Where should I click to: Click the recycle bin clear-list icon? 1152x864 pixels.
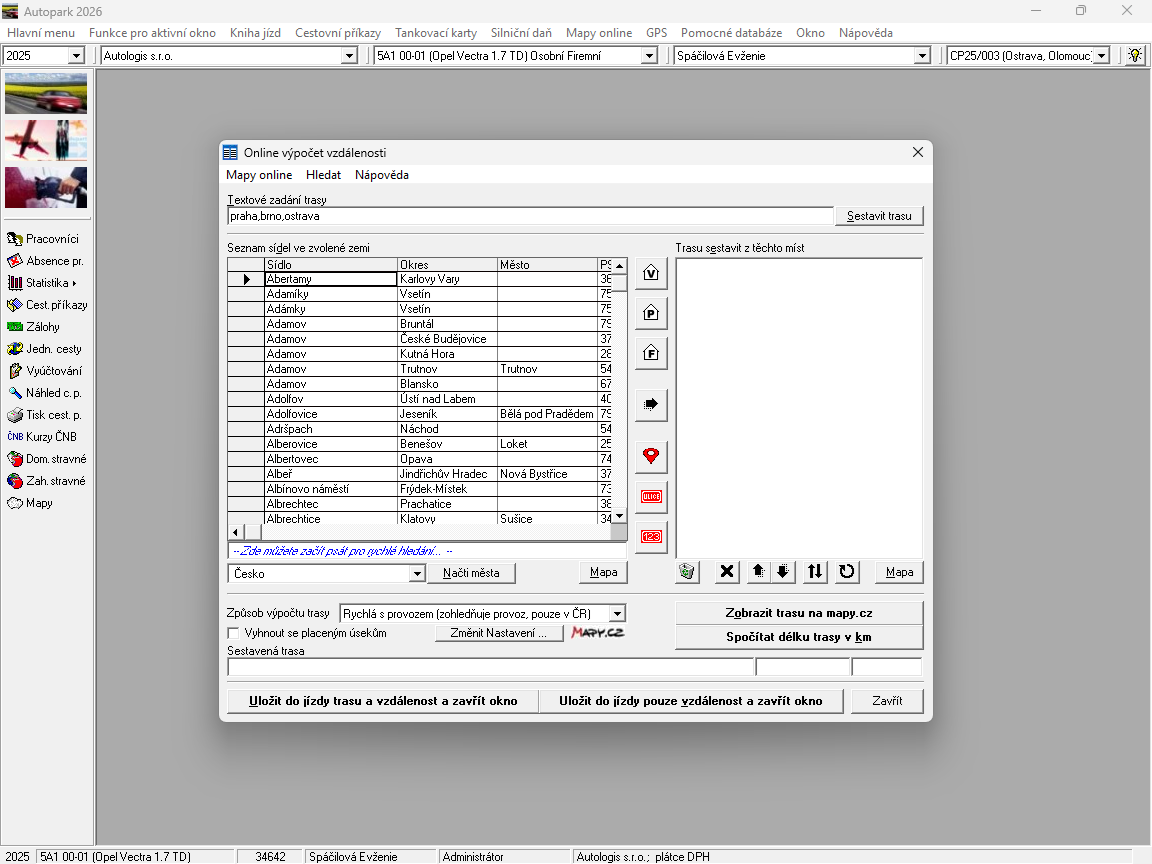pyautogui.click(x=687, y=572)
